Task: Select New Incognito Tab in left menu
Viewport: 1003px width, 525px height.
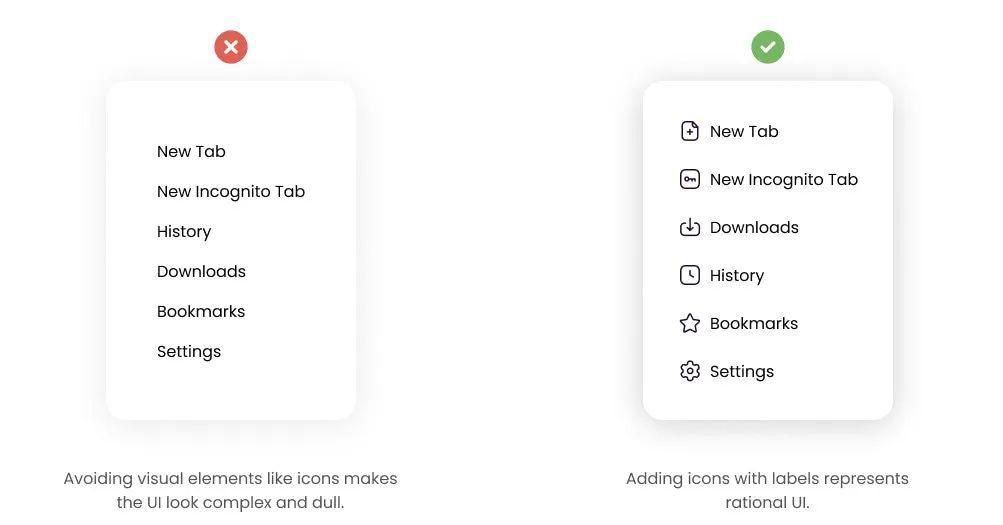Action: click(x=231, y=192)
